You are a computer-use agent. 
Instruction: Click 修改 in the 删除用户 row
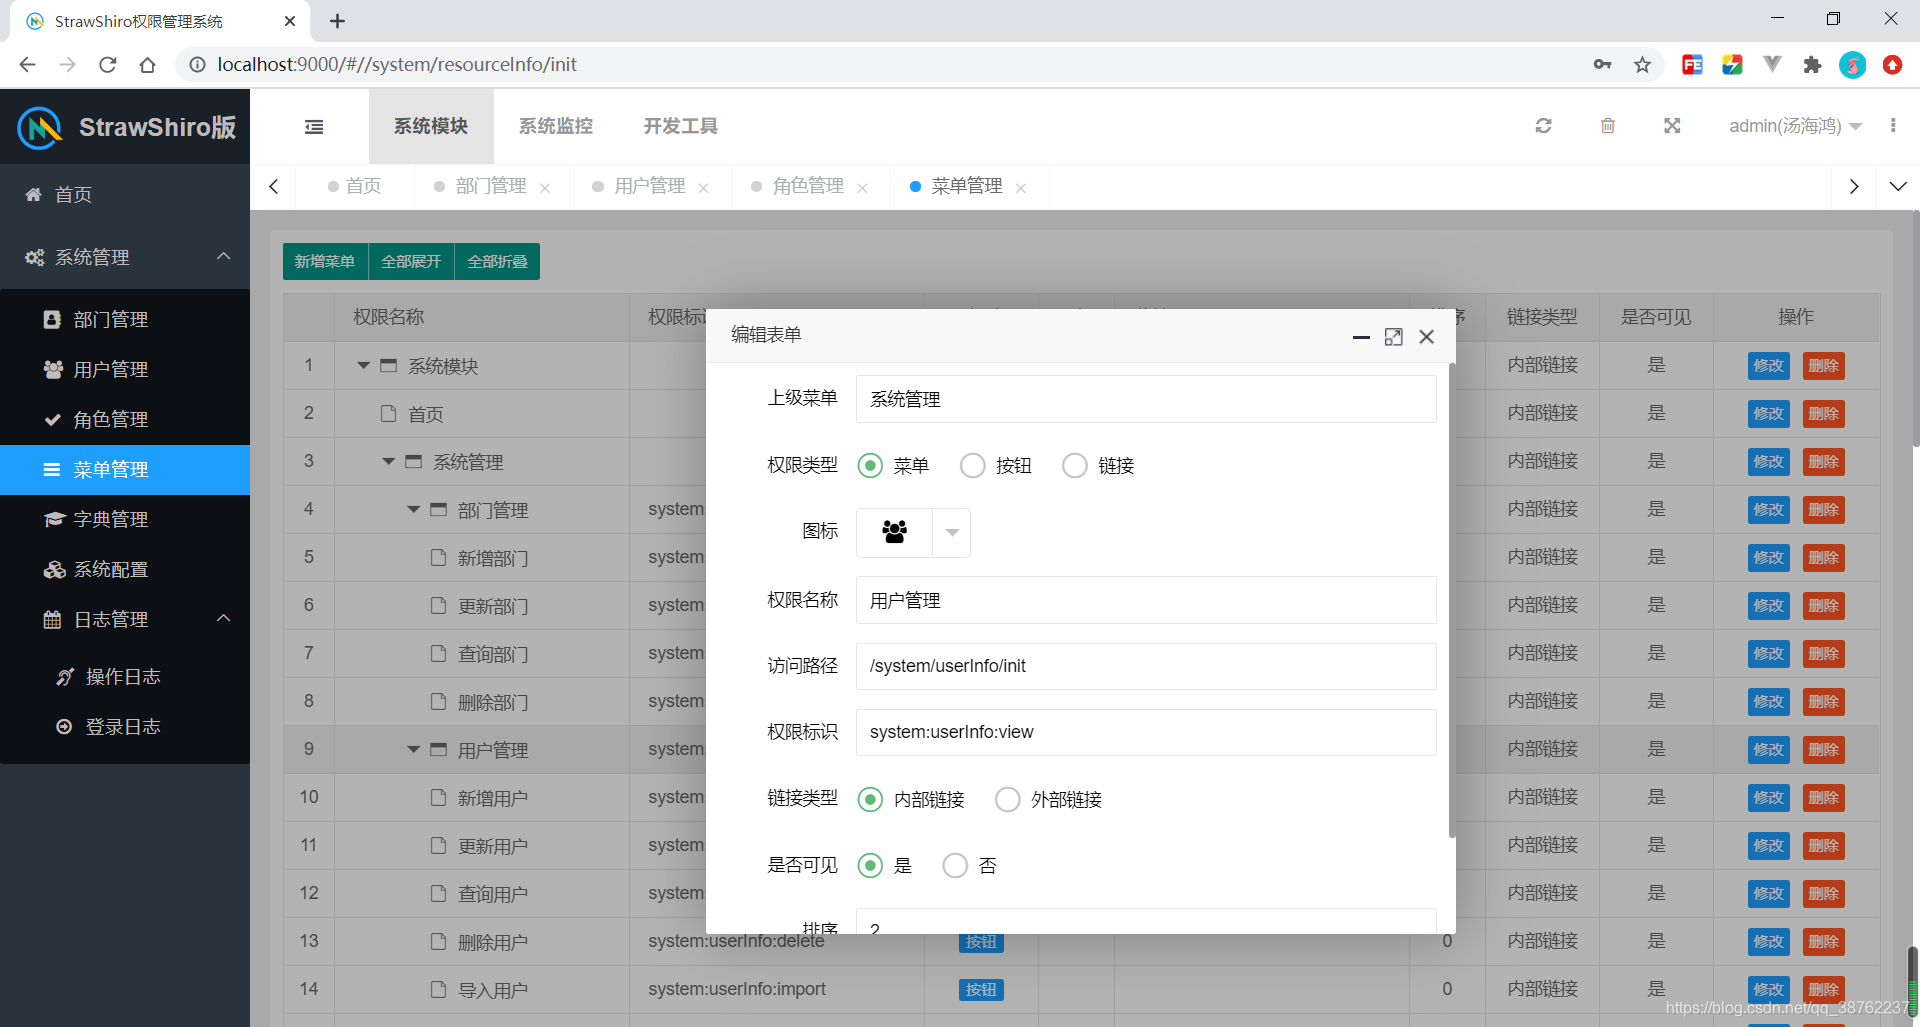coord(1768,942)
